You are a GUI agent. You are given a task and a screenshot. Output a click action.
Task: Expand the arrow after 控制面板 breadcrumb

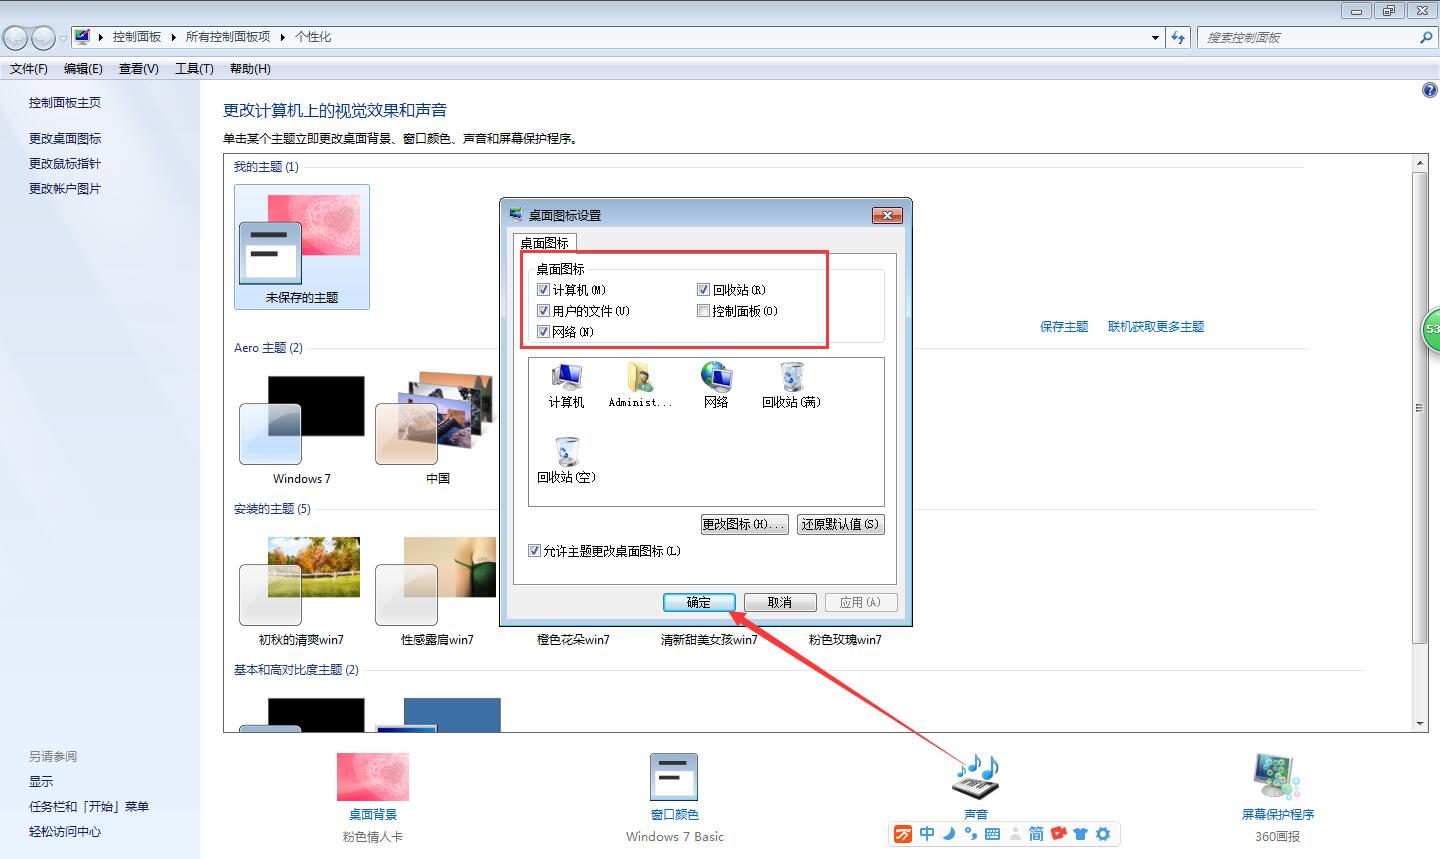pos(173,37)
